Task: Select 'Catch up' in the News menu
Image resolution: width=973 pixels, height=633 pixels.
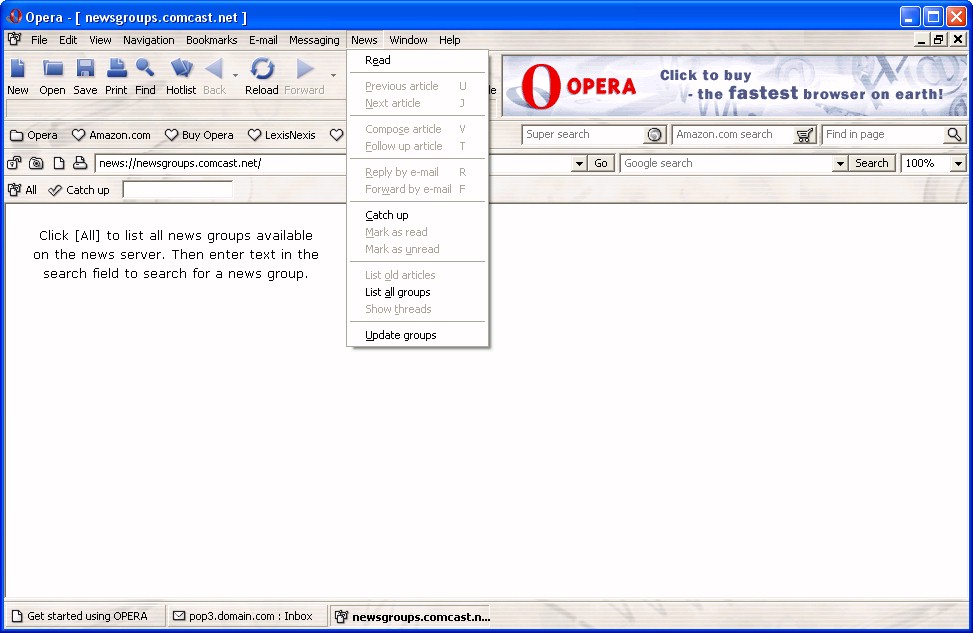Action: pos(387,215)
